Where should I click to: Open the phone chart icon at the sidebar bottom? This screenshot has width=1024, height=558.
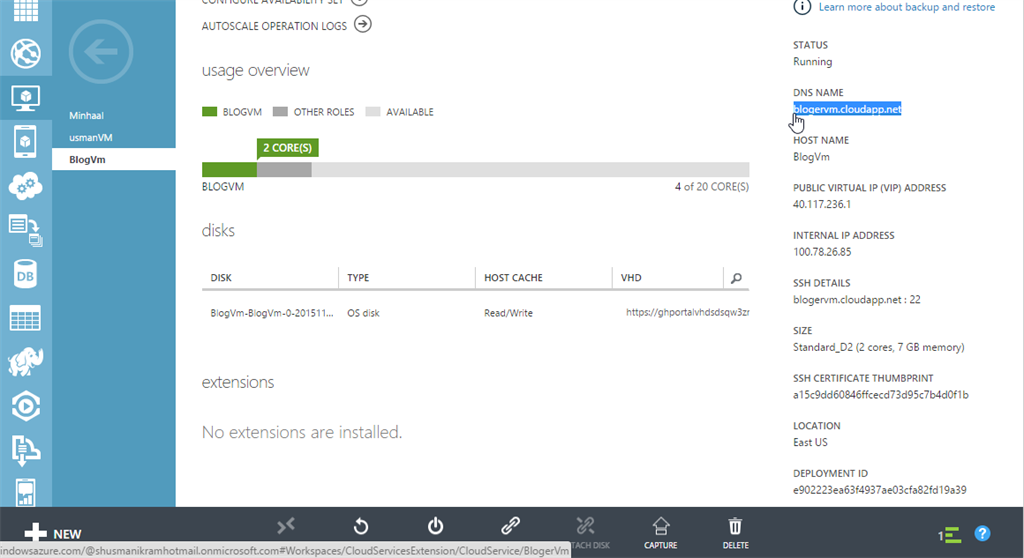pyautogui.click(x=25, y=493)
